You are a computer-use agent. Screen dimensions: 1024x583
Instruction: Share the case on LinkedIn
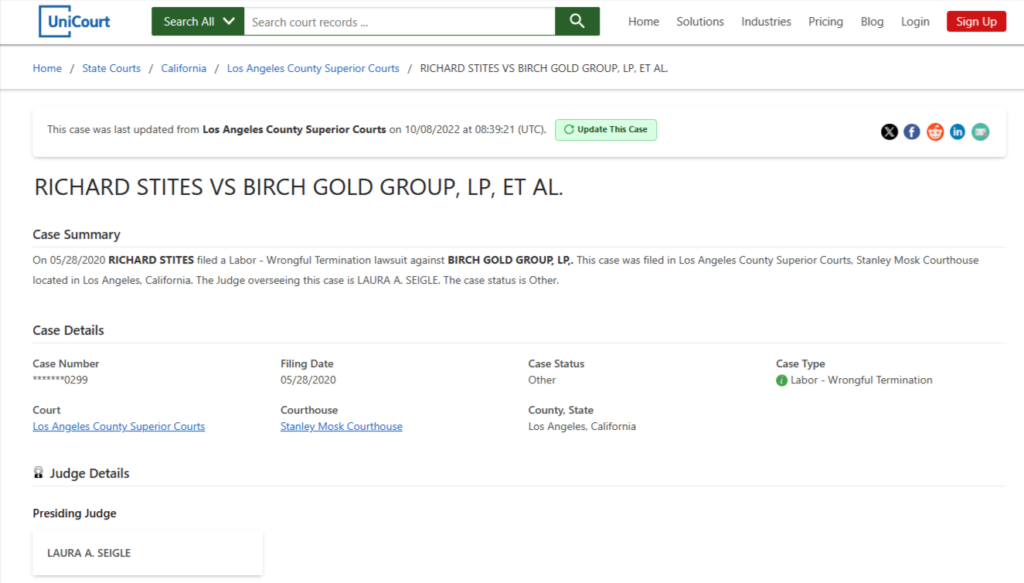[957, 132]
